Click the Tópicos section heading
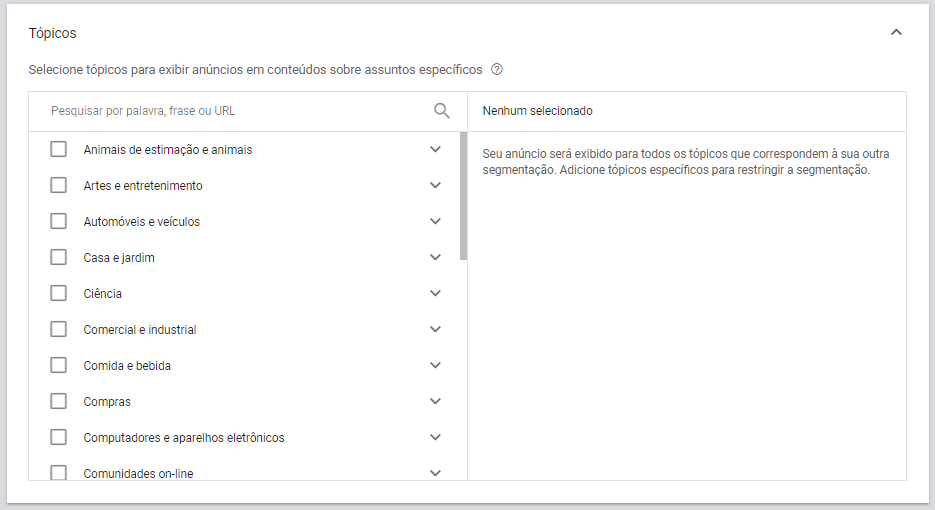The width and height of the screenshot is (935, 510). click(x=52, y=33)
